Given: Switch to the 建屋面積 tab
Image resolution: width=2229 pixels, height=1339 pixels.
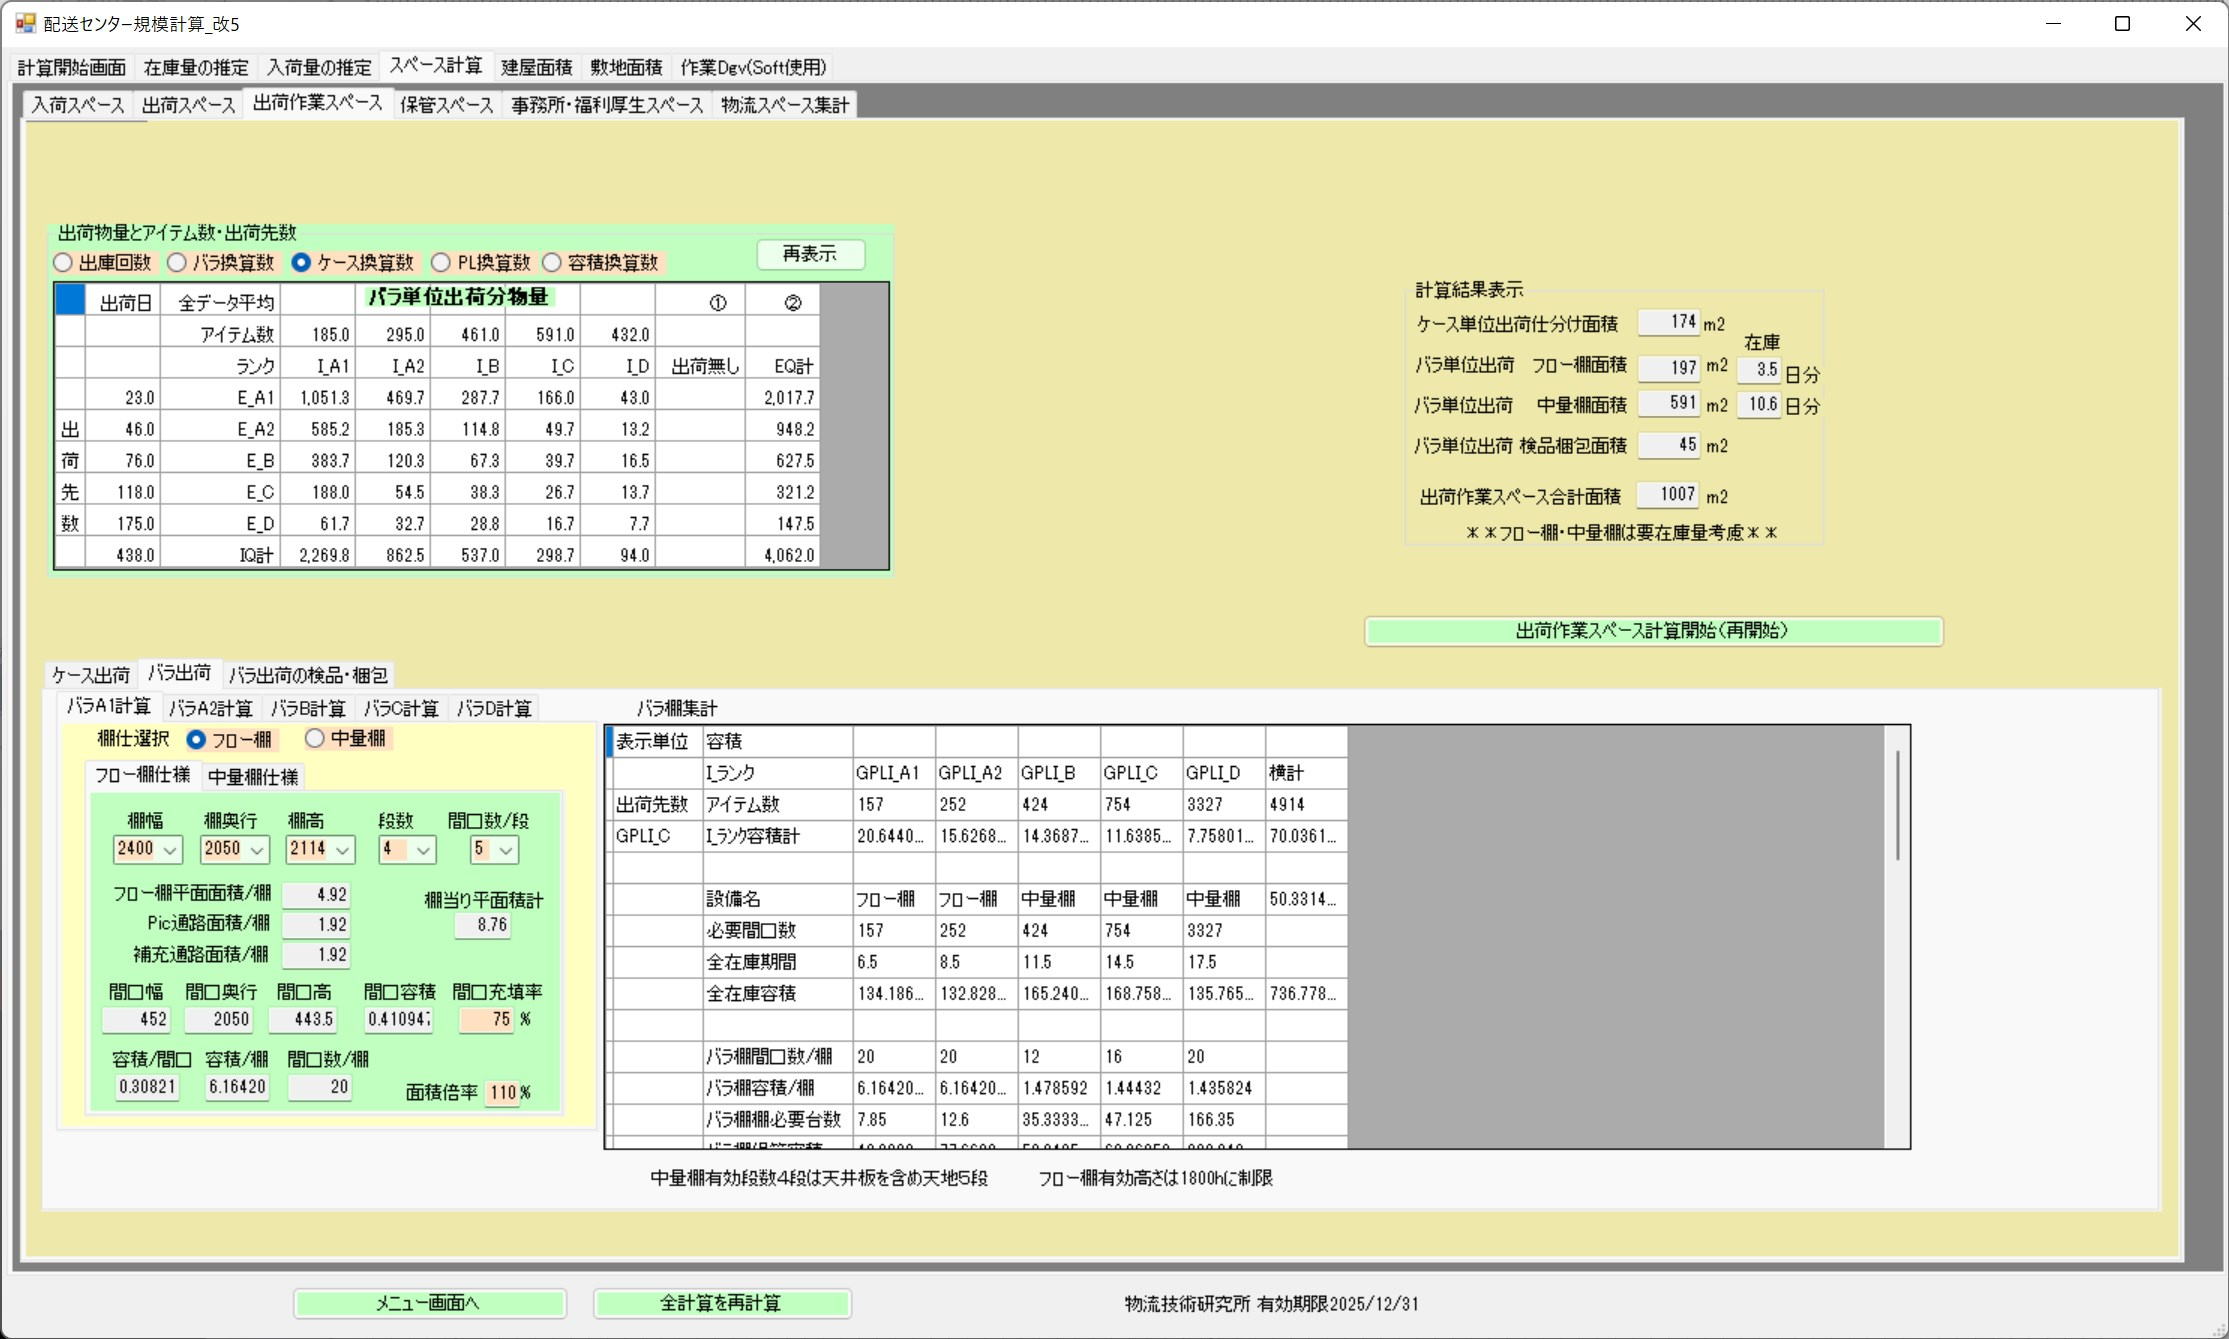Looking at the screenshot, I should pyautogui.click(x=536, y=67).
